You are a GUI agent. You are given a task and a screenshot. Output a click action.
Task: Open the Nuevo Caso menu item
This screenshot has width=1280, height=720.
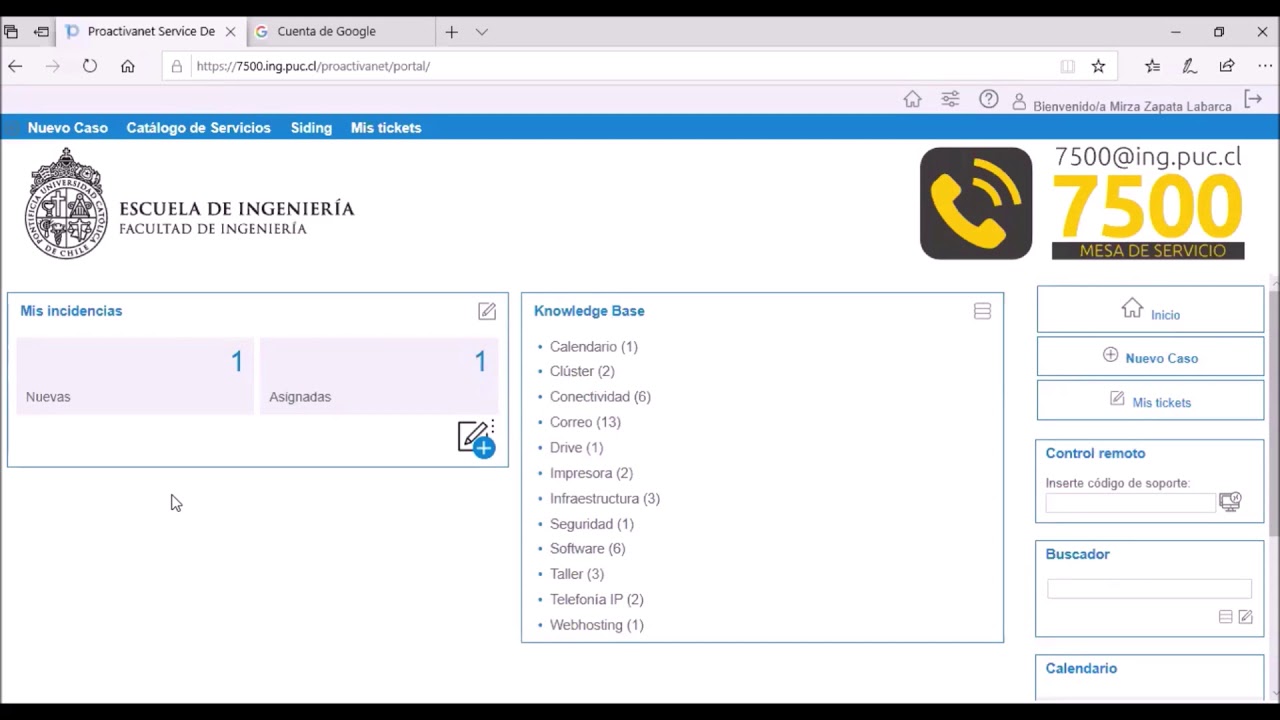67,128
